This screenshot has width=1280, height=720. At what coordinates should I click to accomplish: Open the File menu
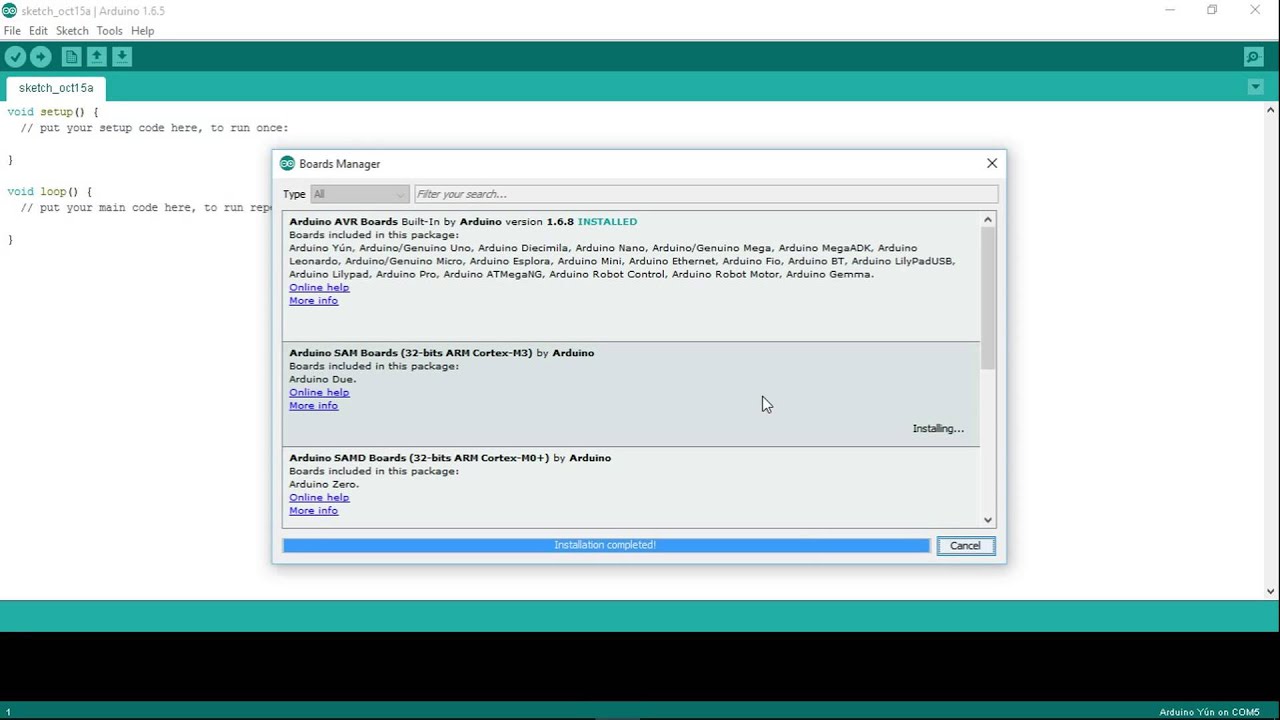point(12,31)
